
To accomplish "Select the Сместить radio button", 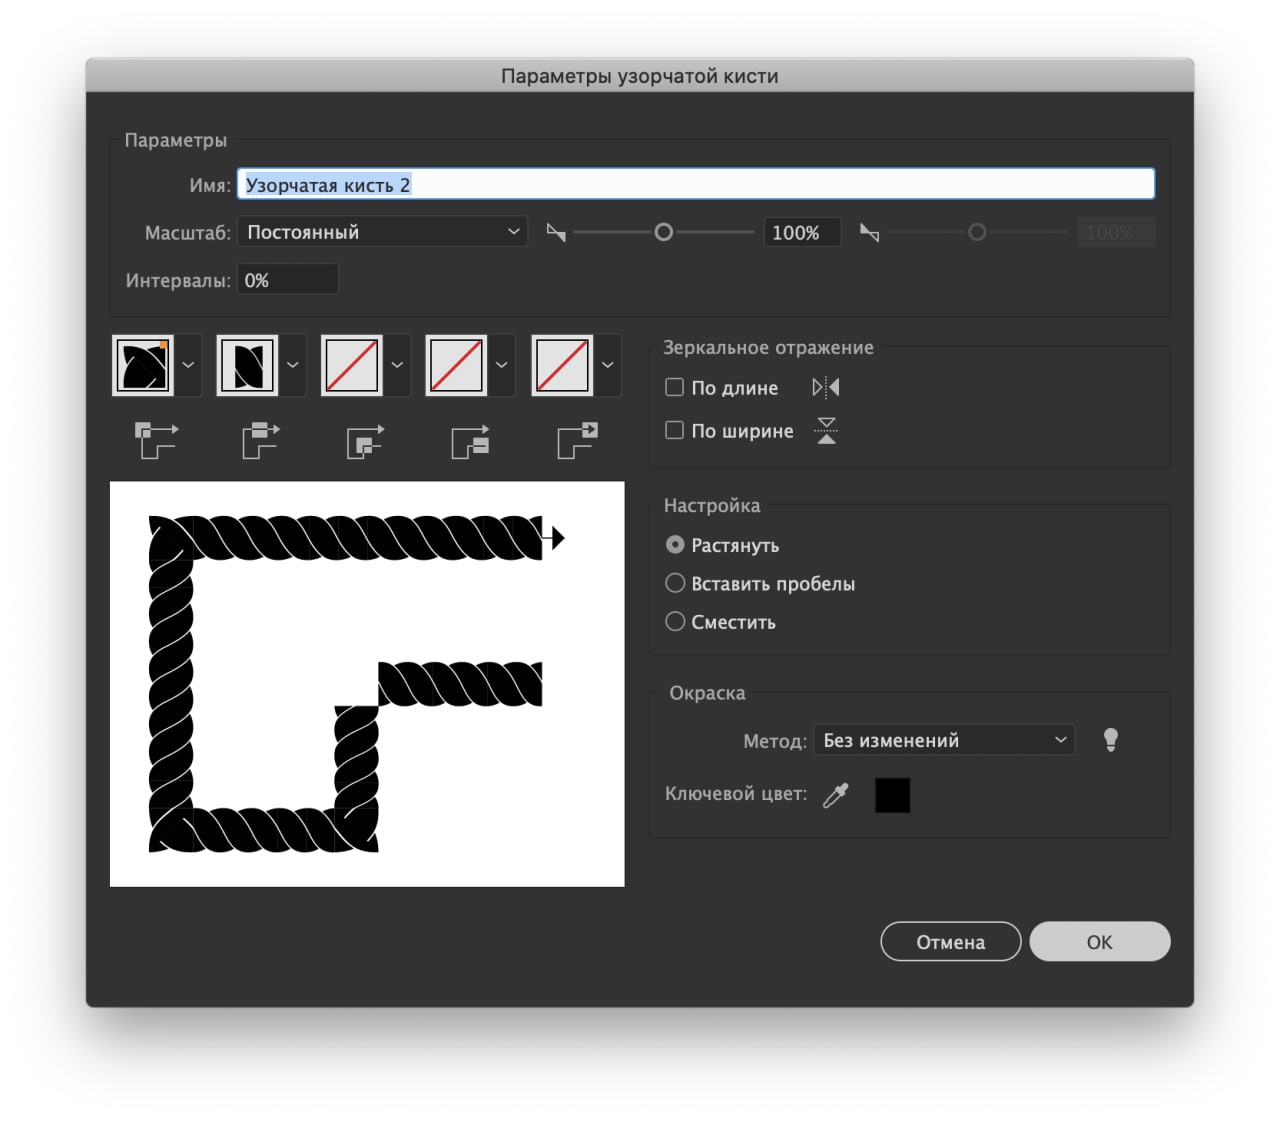I will [x=675, y=621].
